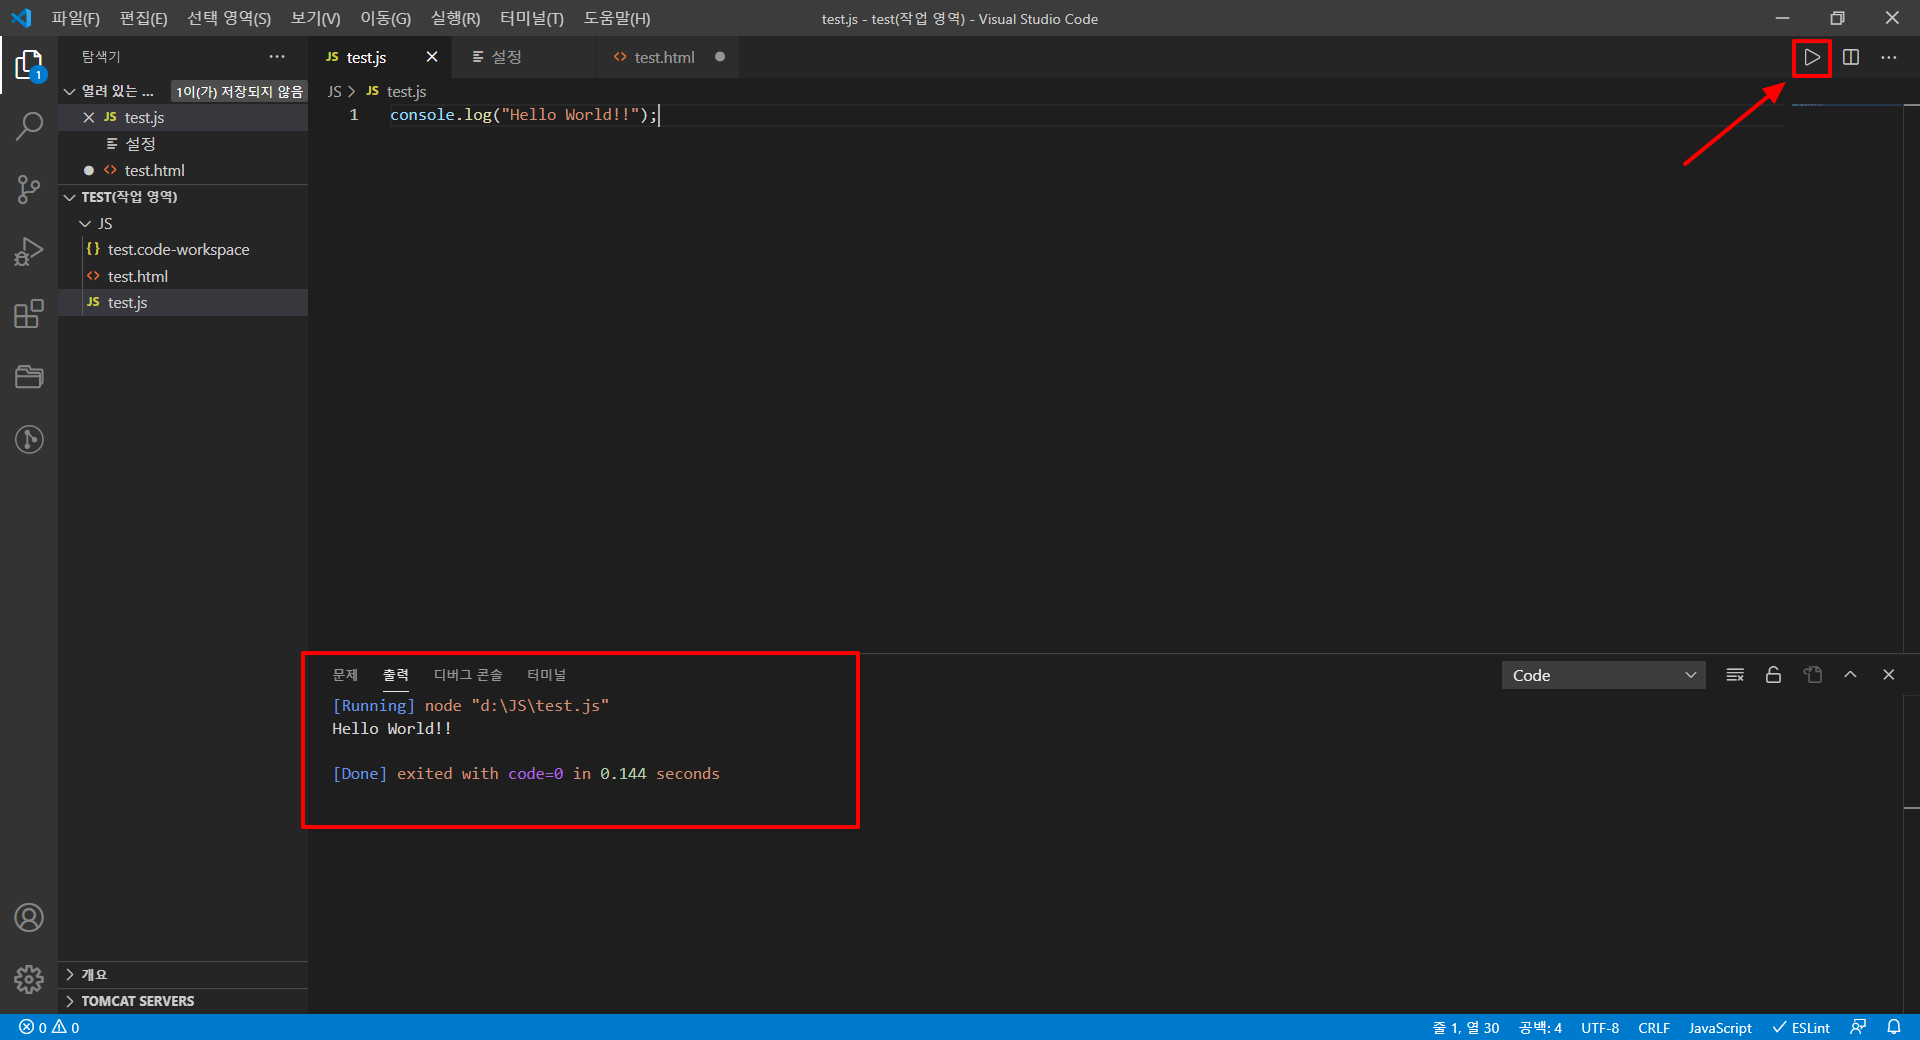Open the Accounts icon in activity bar
1920x1040 pixels.
tap(29, 917)
